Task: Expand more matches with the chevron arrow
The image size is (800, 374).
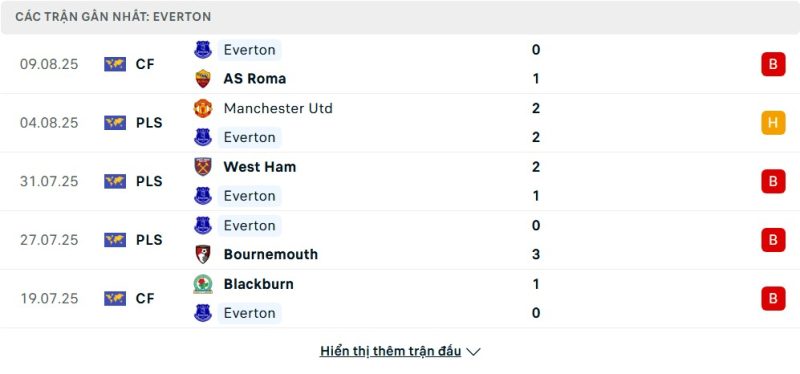Action: (x=473, y=352)
